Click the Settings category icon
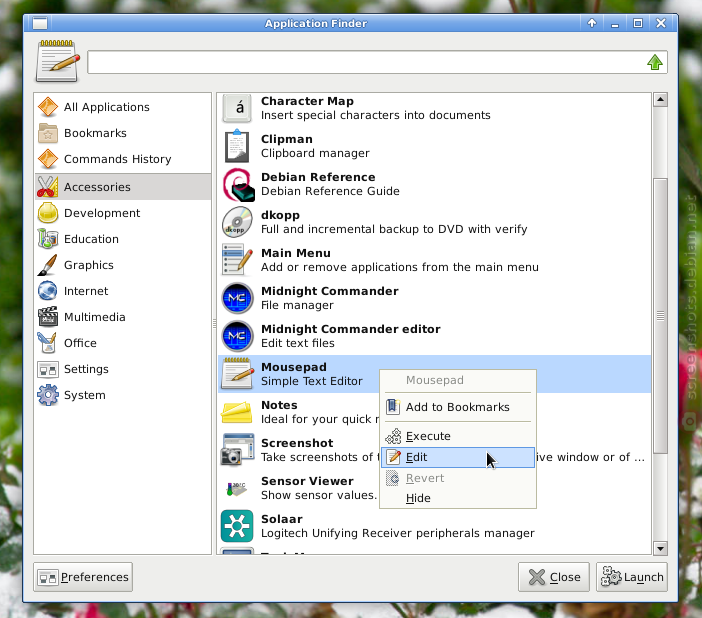Viewport: 702px width, 618px height. [48, 369]
